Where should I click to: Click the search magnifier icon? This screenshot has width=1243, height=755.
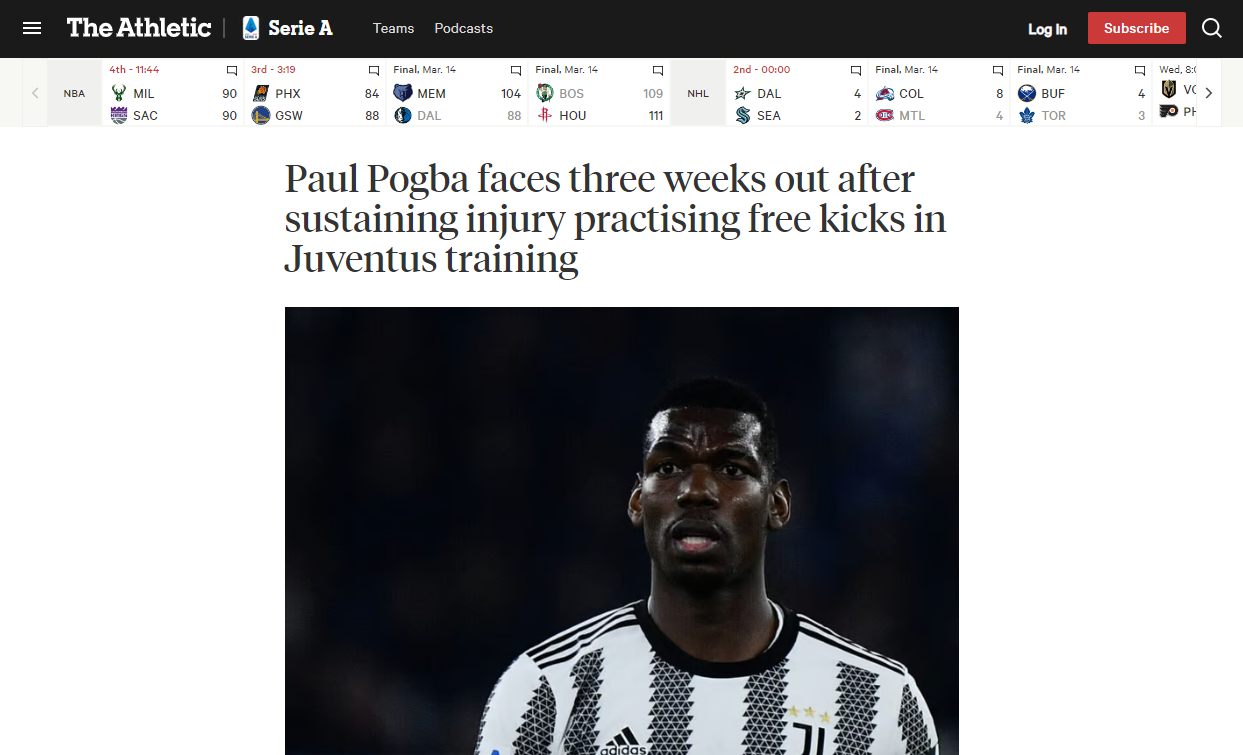tap(1212, 28)
